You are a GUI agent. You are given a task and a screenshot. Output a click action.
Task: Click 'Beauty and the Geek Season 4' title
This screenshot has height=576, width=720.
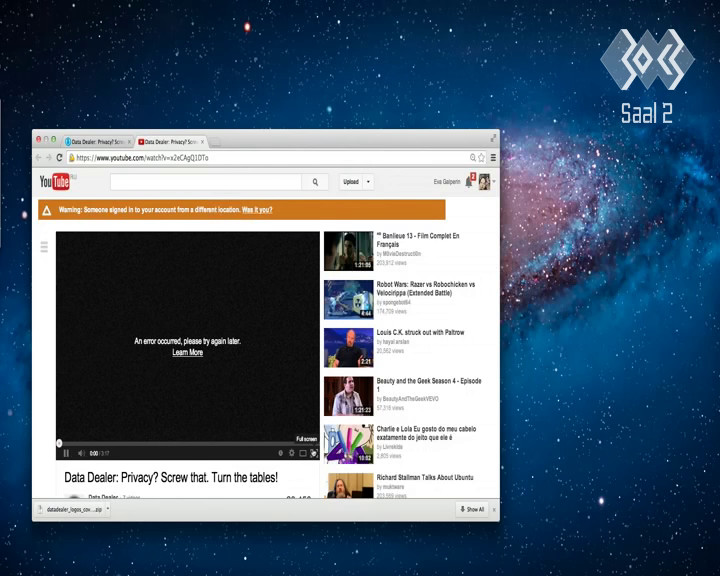pos(429,385)
